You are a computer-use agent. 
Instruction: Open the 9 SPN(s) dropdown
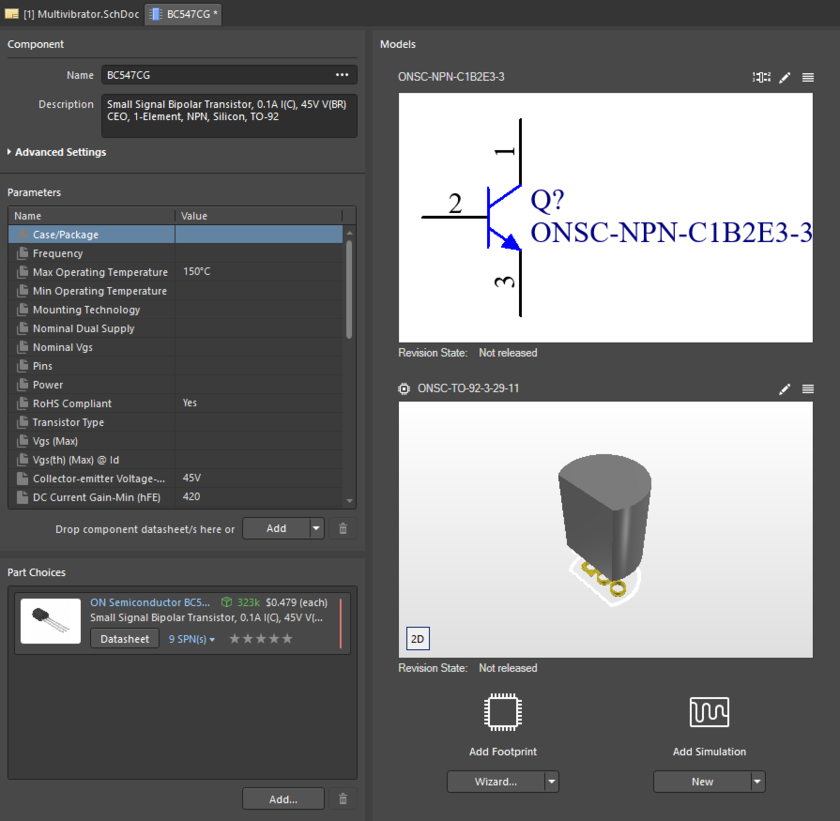[x=191, y=638]
